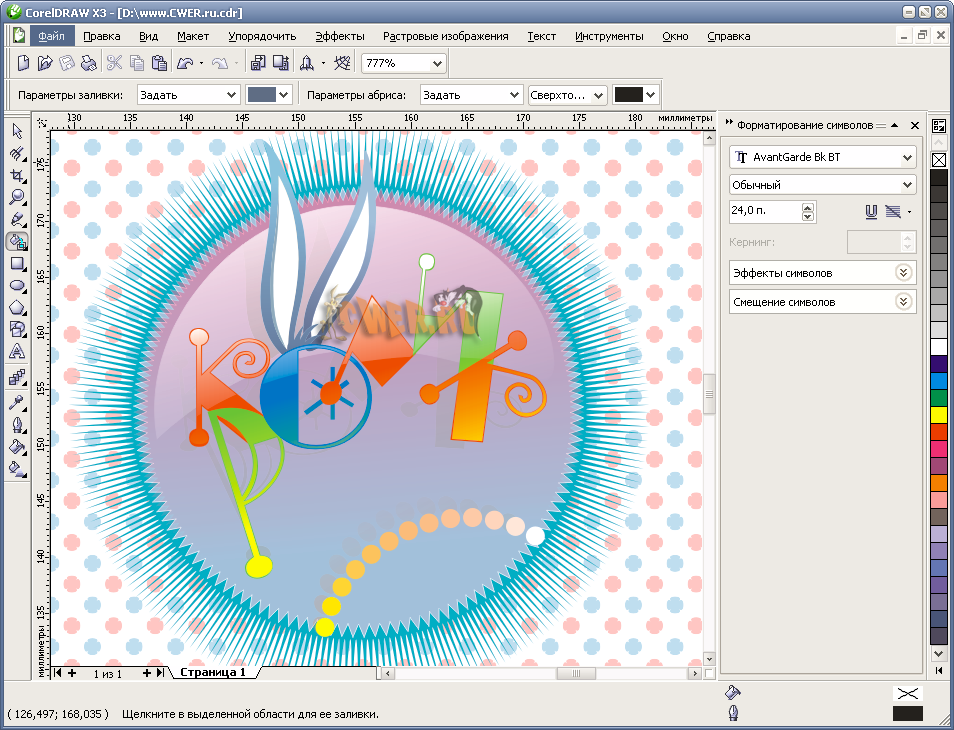The height and width of the screenshot is (730, 954).
Task: Open the AvantGarde Bk BT font dropdown
Action: point(906,157)
